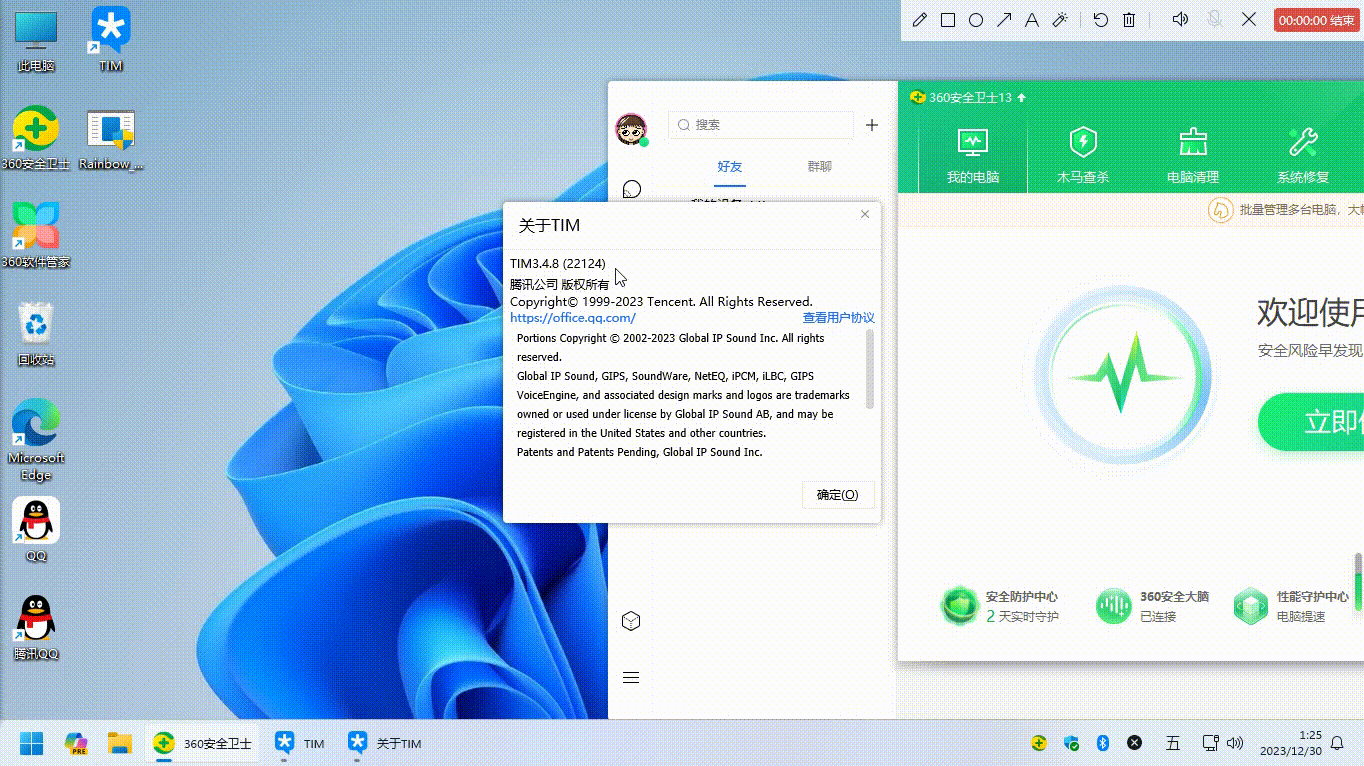This screenshot has height=766, width=1364.
Task: Switch to 360安全卫士 taskbar button
Action: click(x=202, y=744)
